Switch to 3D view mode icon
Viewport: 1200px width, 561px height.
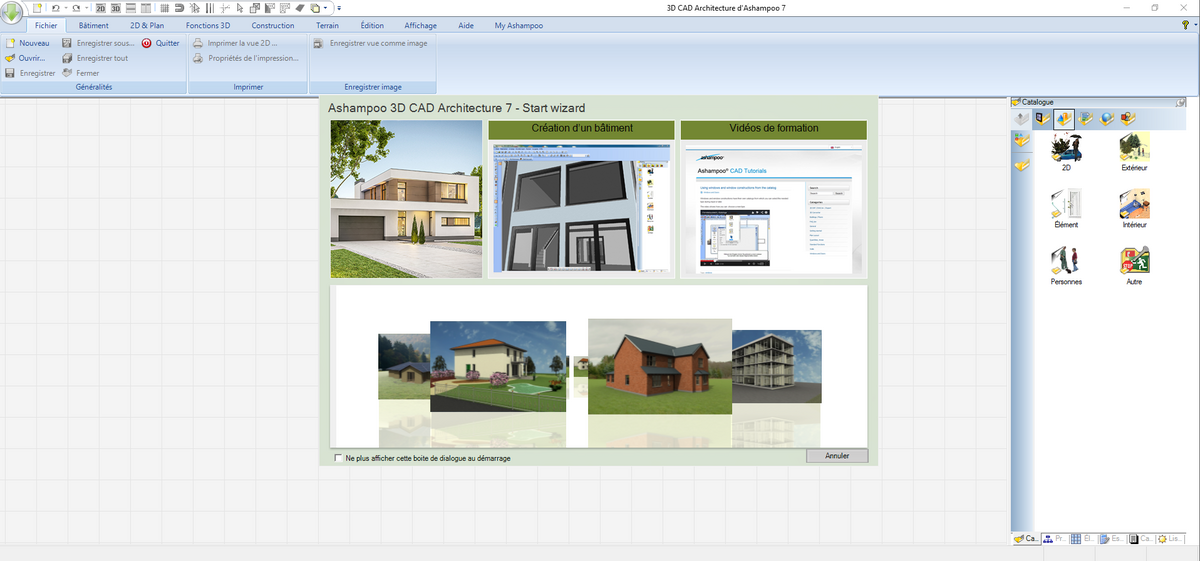[115, 8]
